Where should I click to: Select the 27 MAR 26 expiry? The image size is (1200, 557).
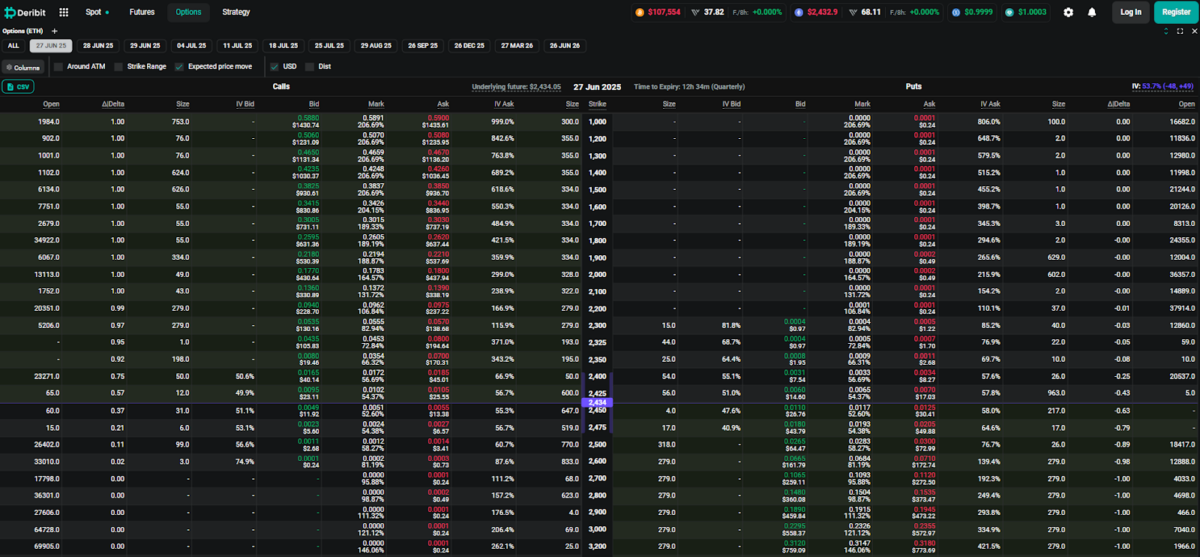518,46
